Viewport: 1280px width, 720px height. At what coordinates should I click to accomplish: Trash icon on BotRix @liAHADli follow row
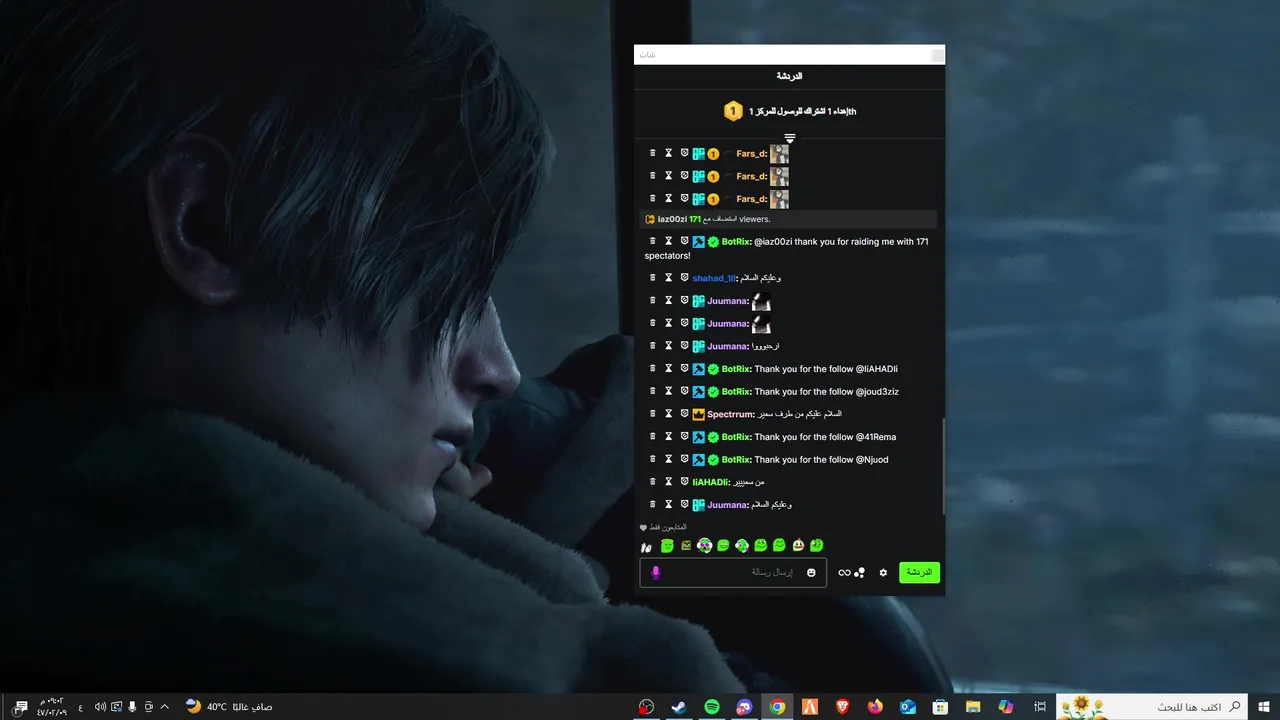click(653, 369)
